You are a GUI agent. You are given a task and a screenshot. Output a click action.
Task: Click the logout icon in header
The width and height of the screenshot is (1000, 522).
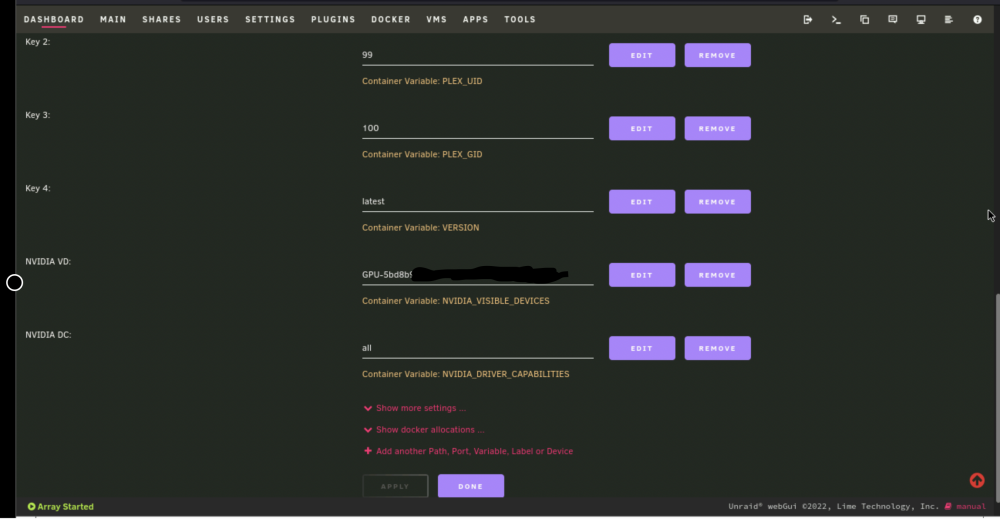pos(807,20)
